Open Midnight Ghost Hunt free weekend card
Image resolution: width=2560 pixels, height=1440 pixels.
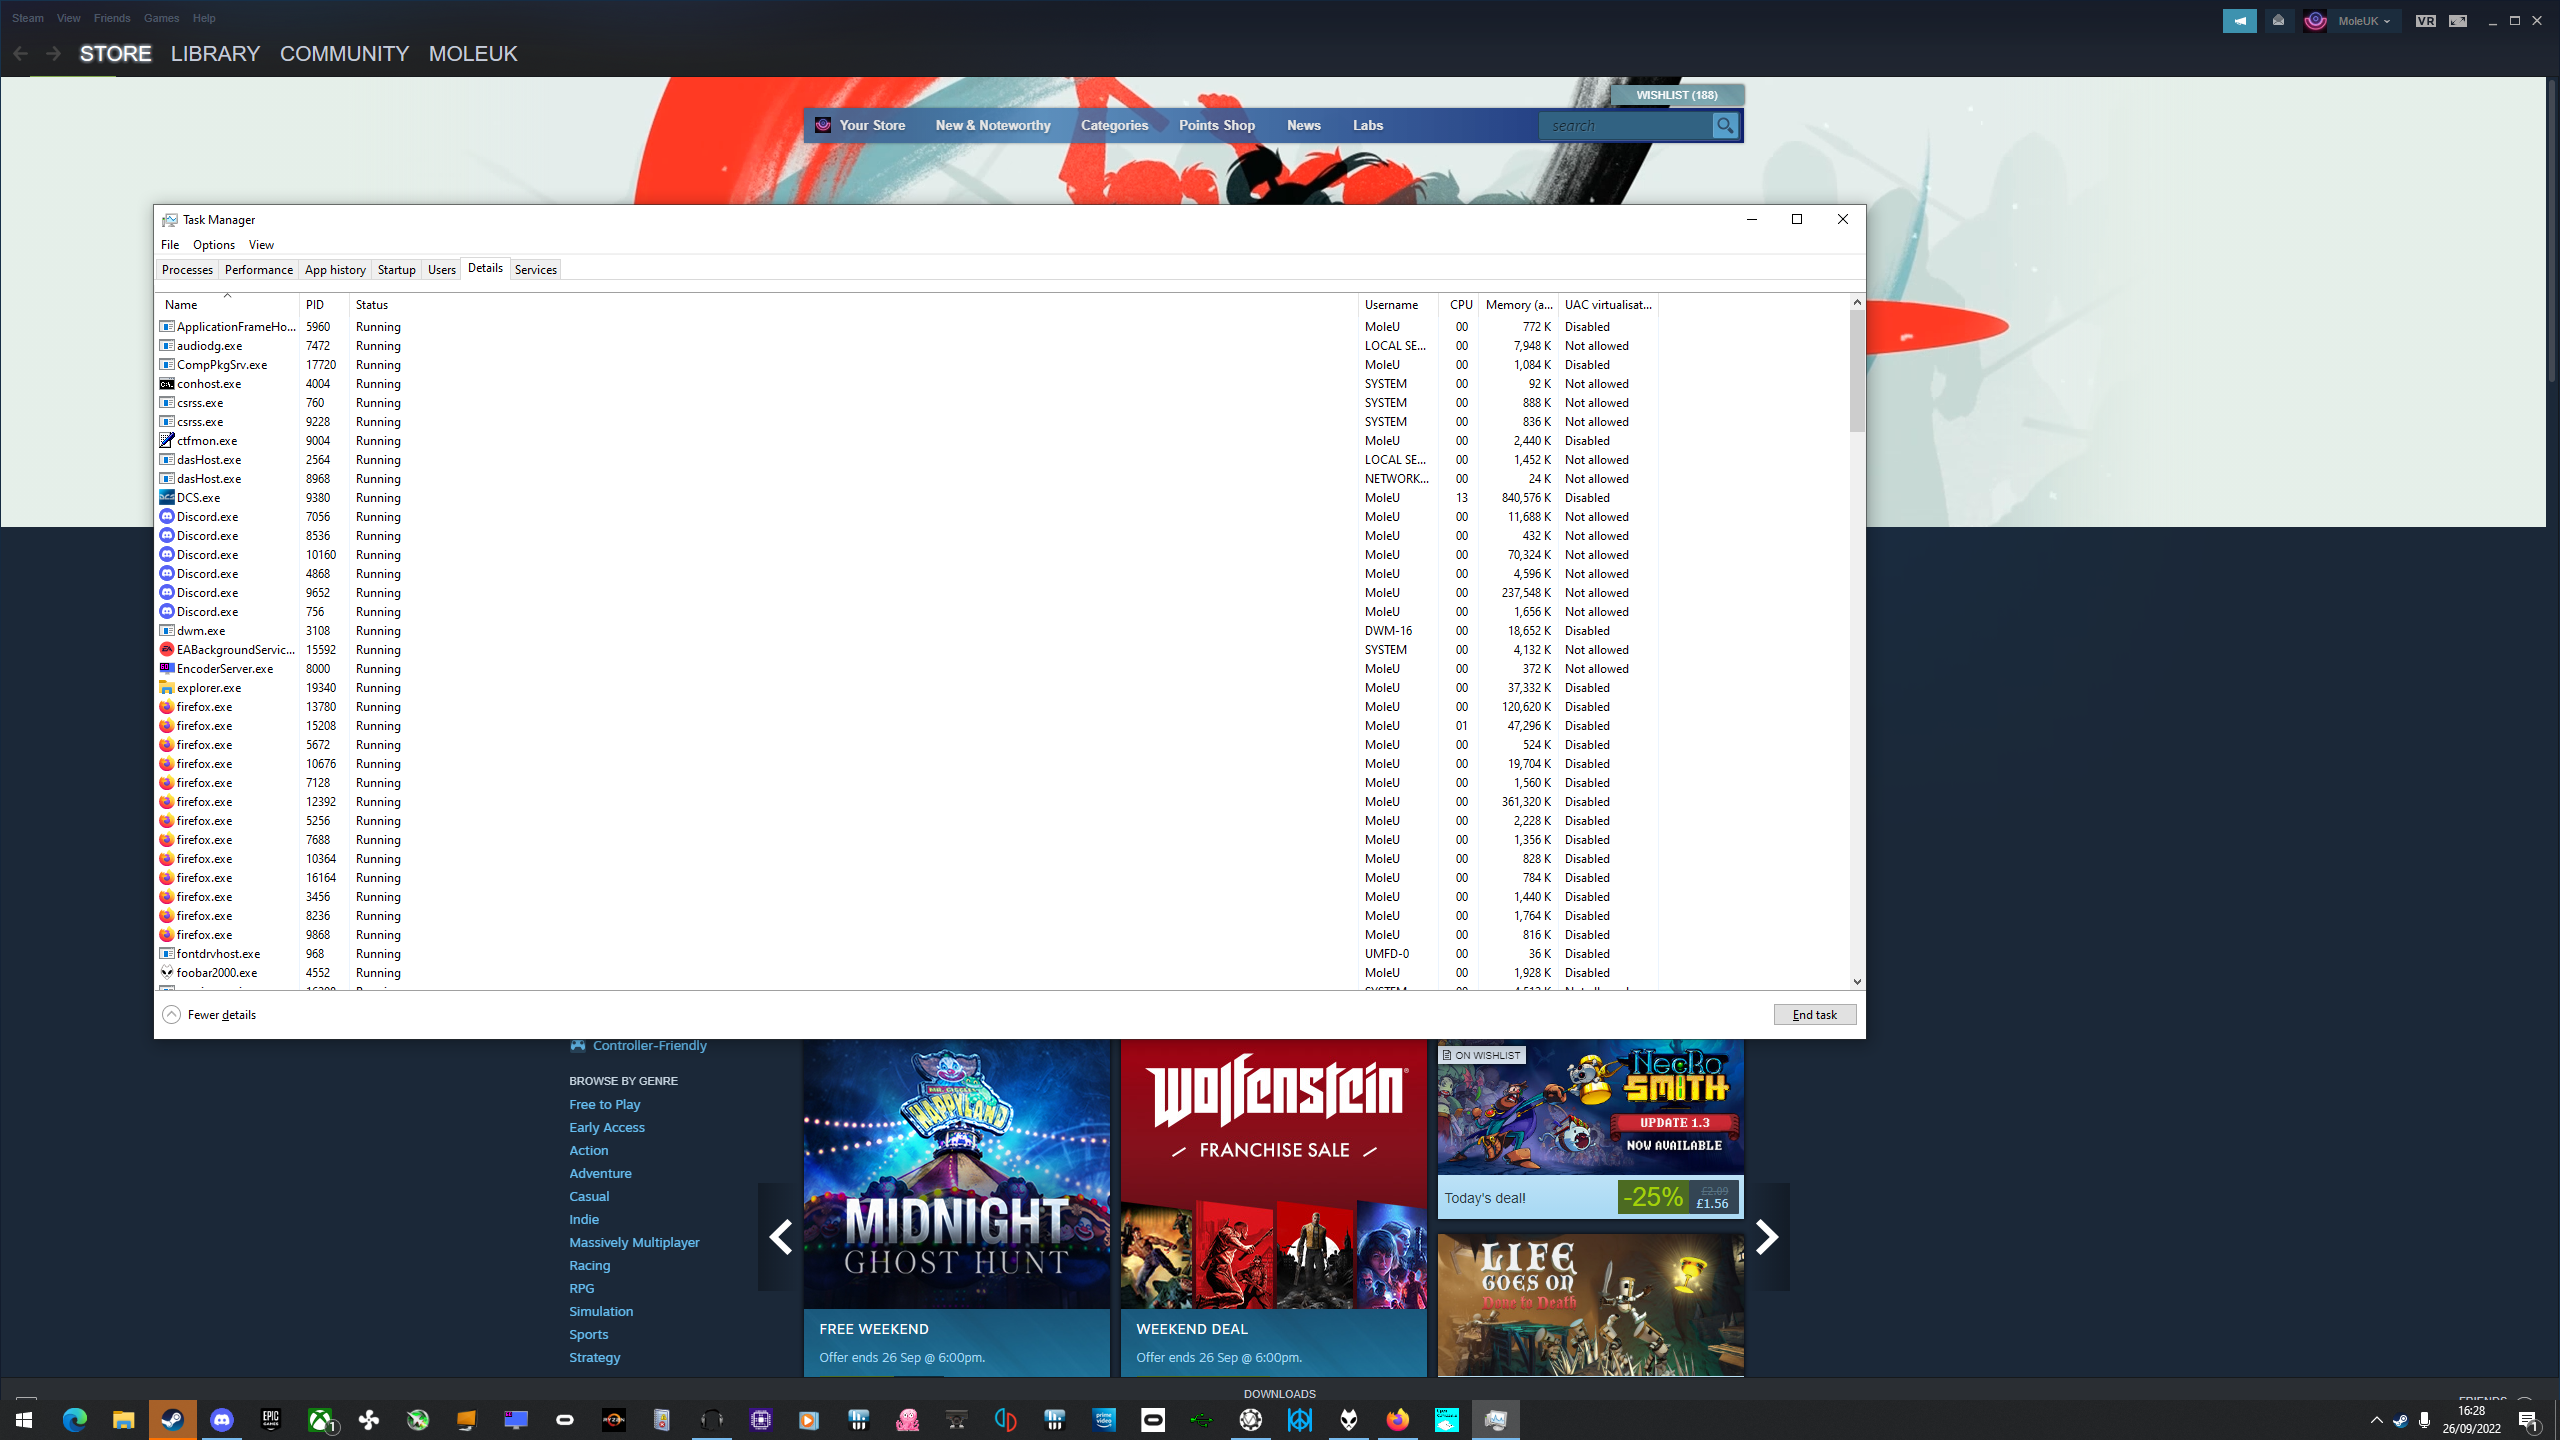[956, 1208]
